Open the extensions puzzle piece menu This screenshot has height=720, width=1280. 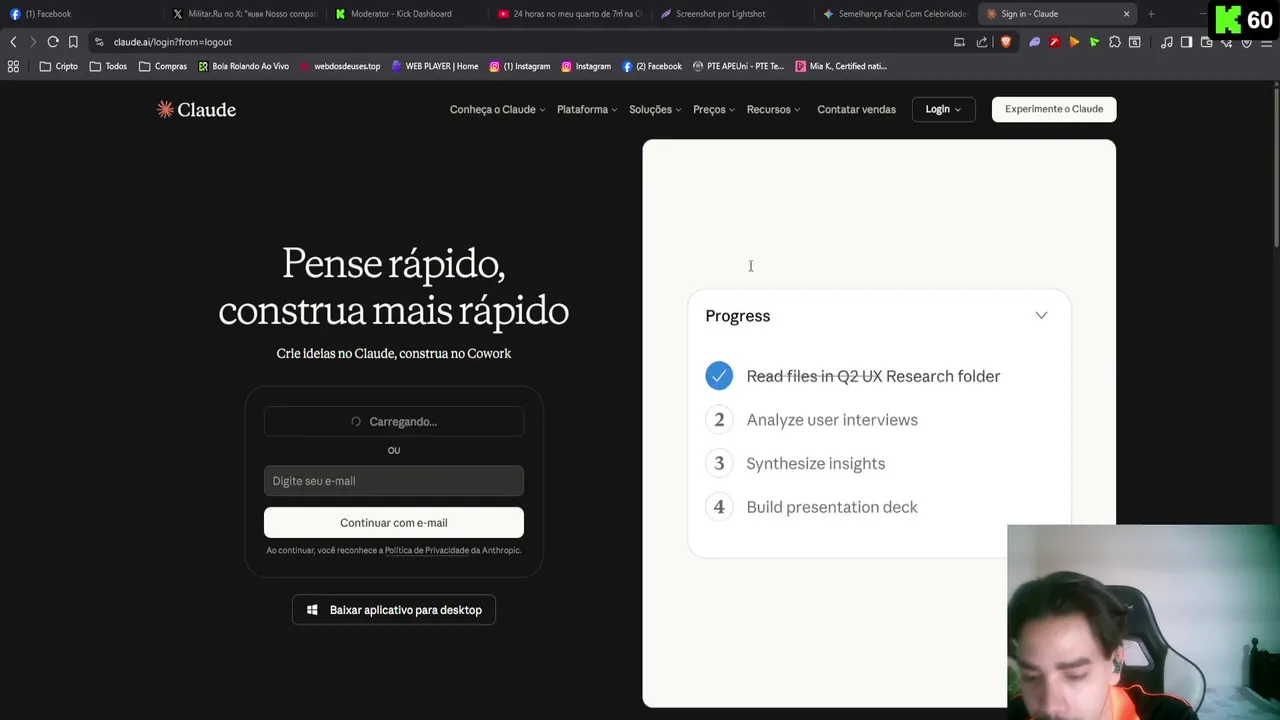point(1114,42)
